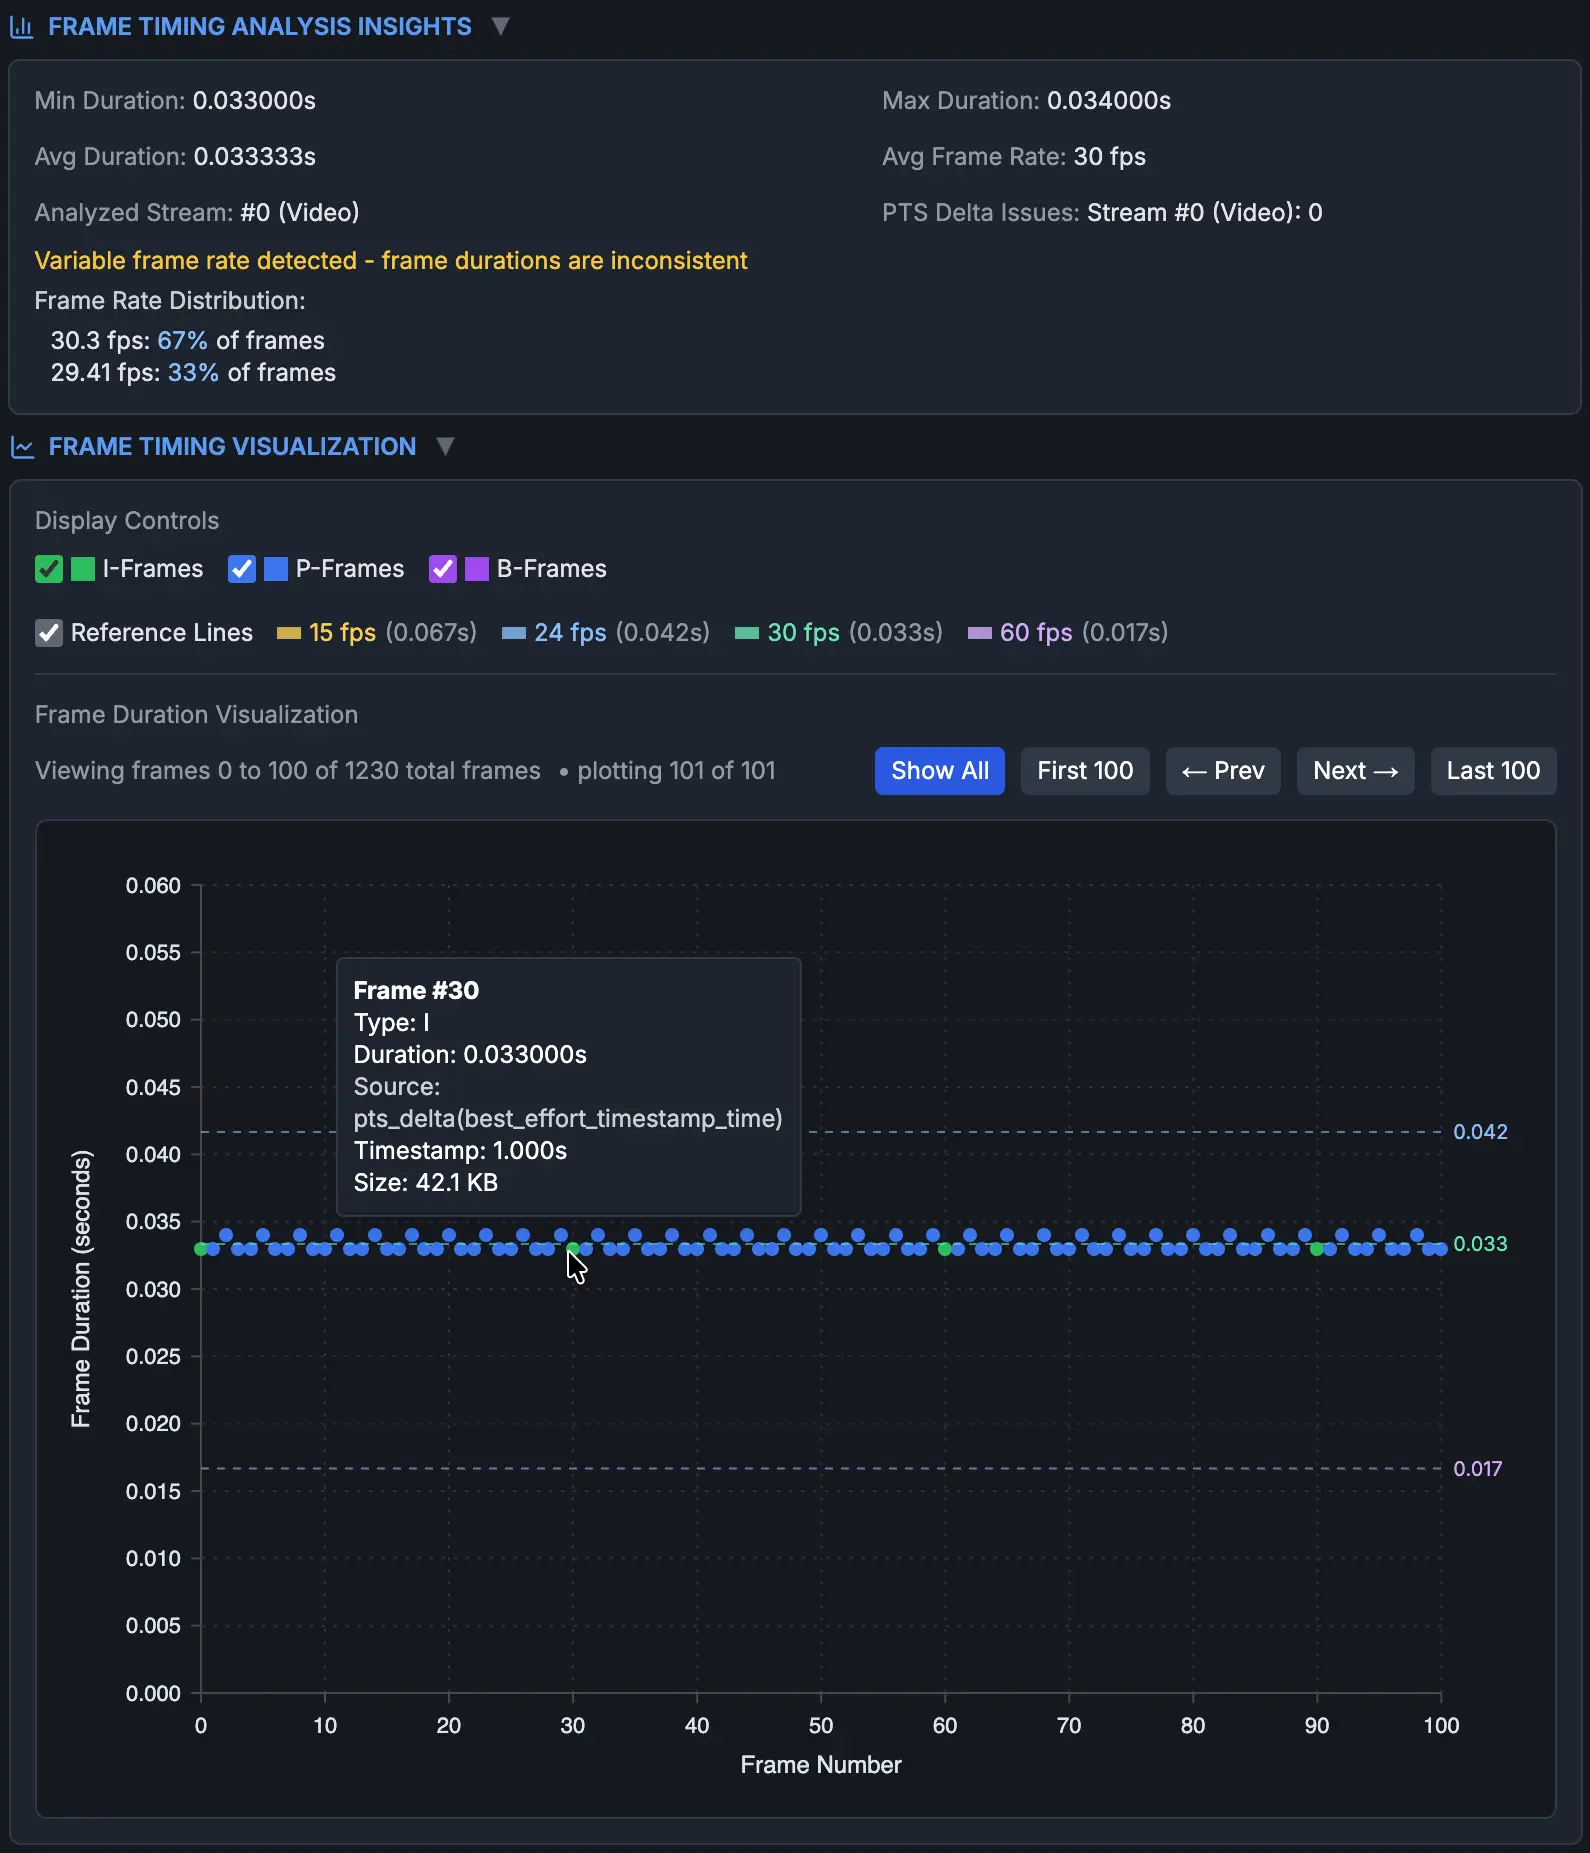The image size is (1590, 1853).
Task: Click the green I-frame dot at frame 60
Action: click(x=945, y=1249)
